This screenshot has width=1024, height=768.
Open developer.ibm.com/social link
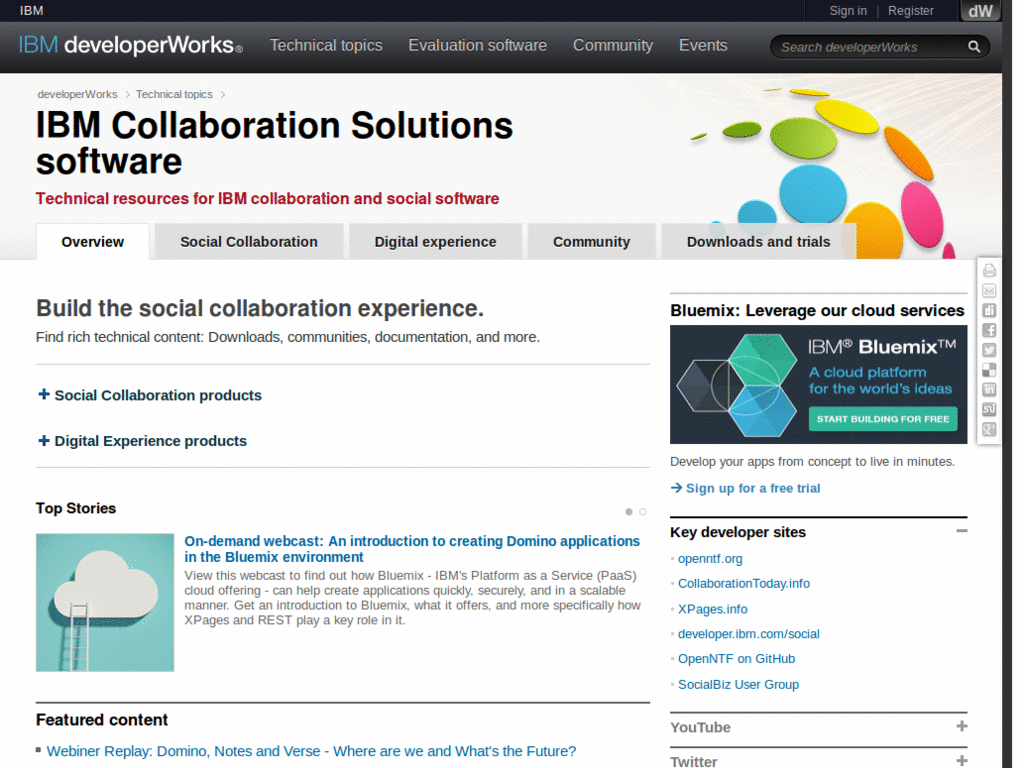[748, 633]
